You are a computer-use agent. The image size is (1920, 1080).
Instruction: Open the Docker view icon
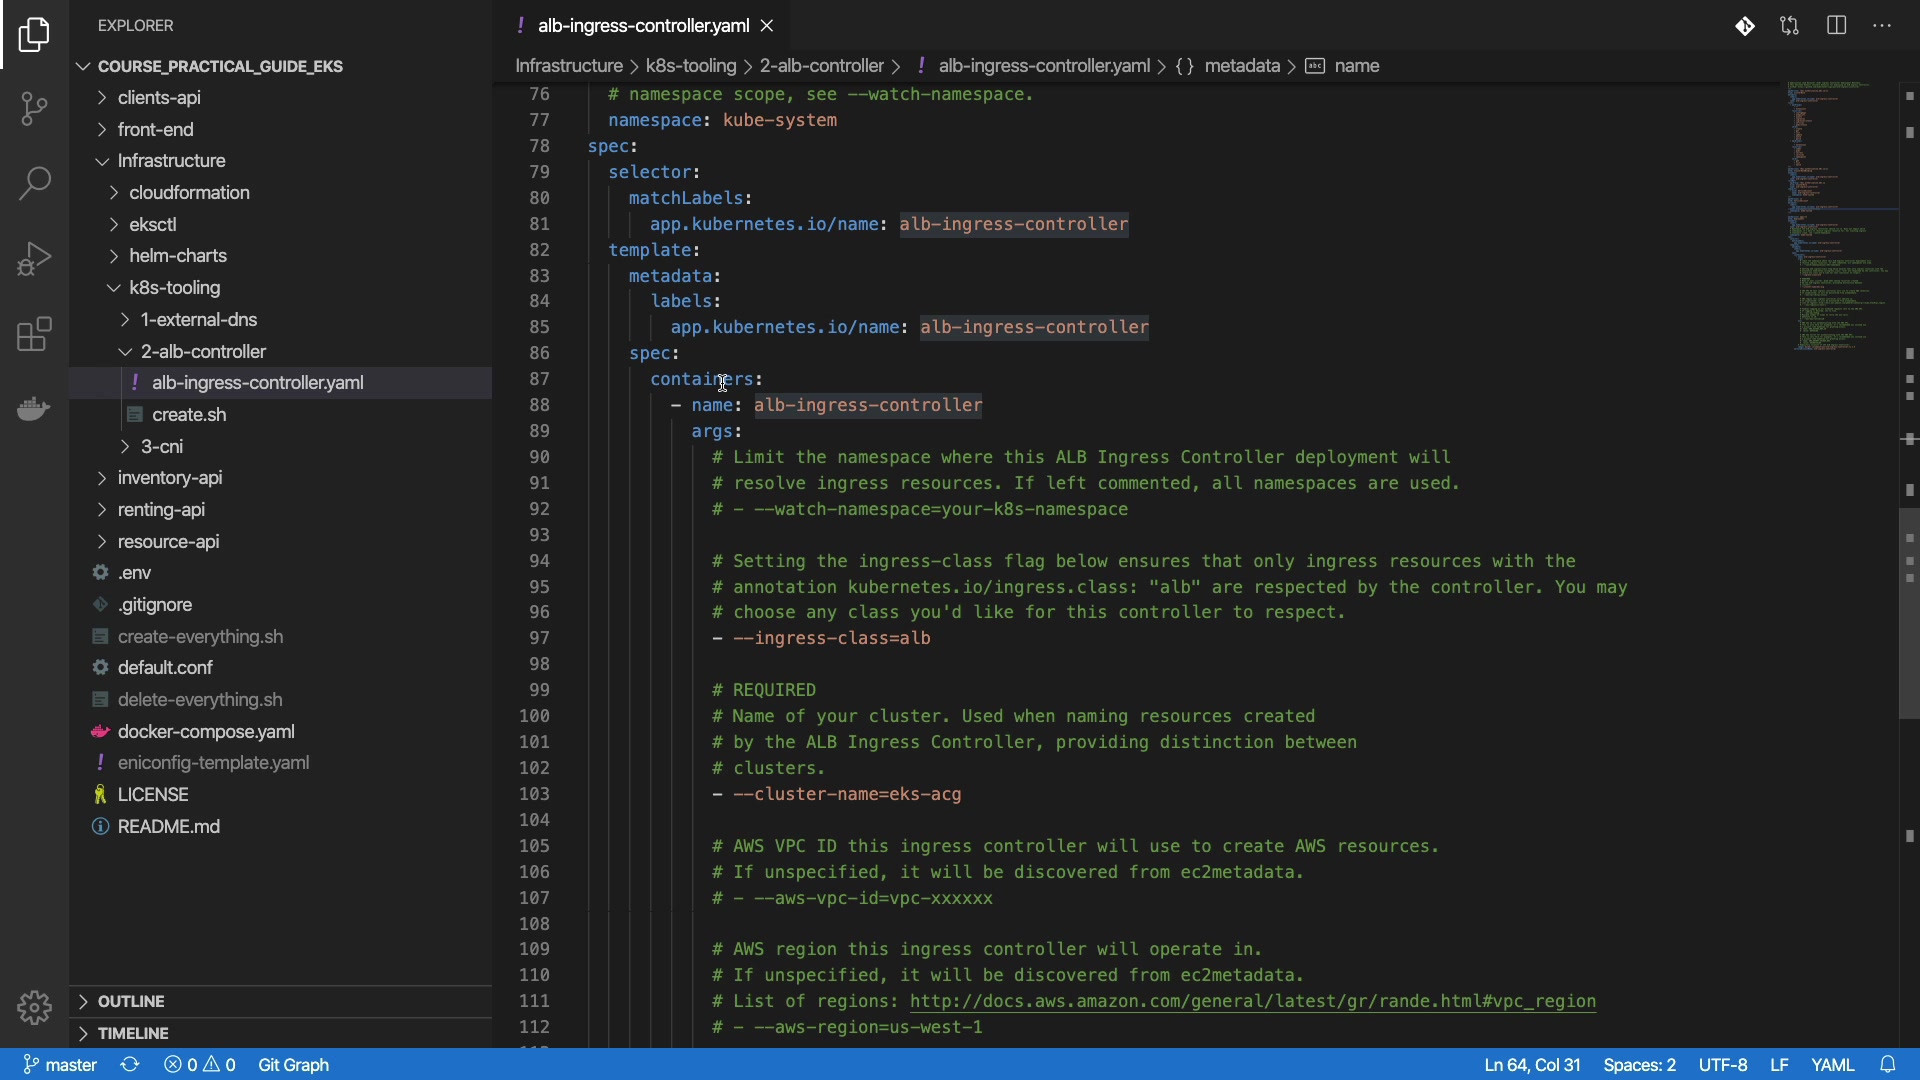coord(34,409)
